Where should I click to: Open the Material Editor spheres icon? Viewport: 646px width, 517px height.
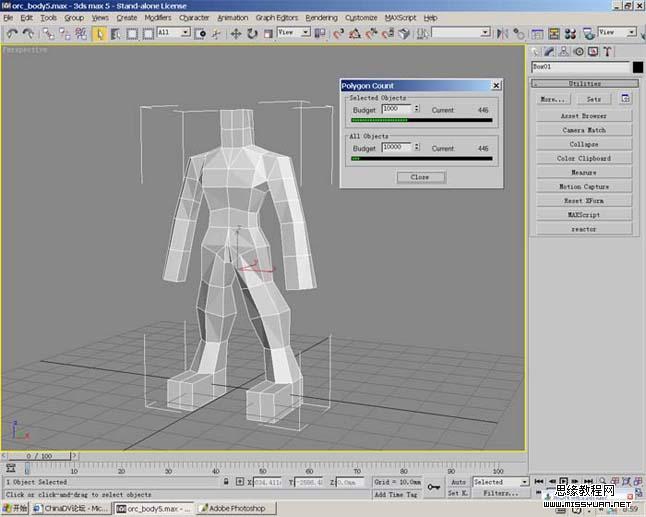click(x=570, y=34)
